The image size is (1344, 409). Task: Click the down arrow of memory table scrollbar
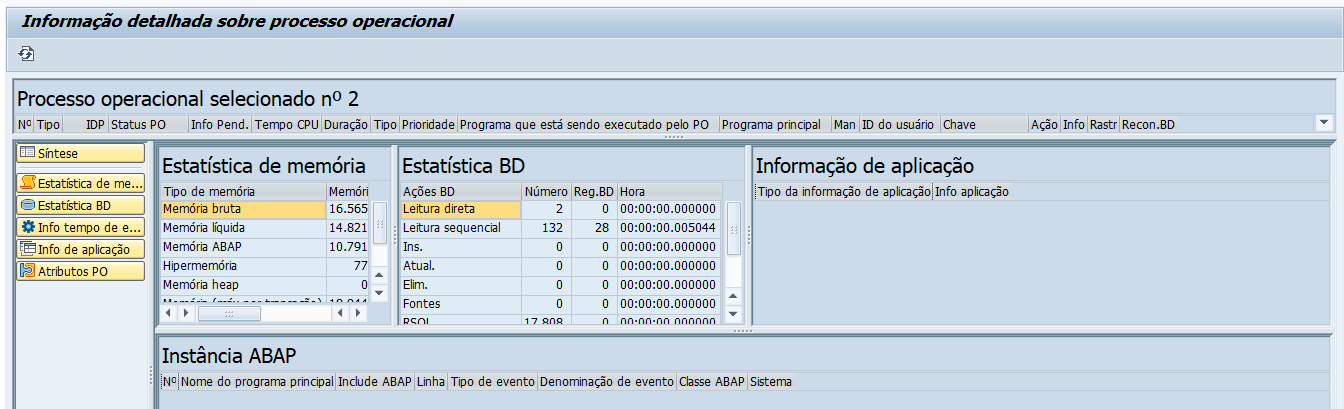click(379, 292)
